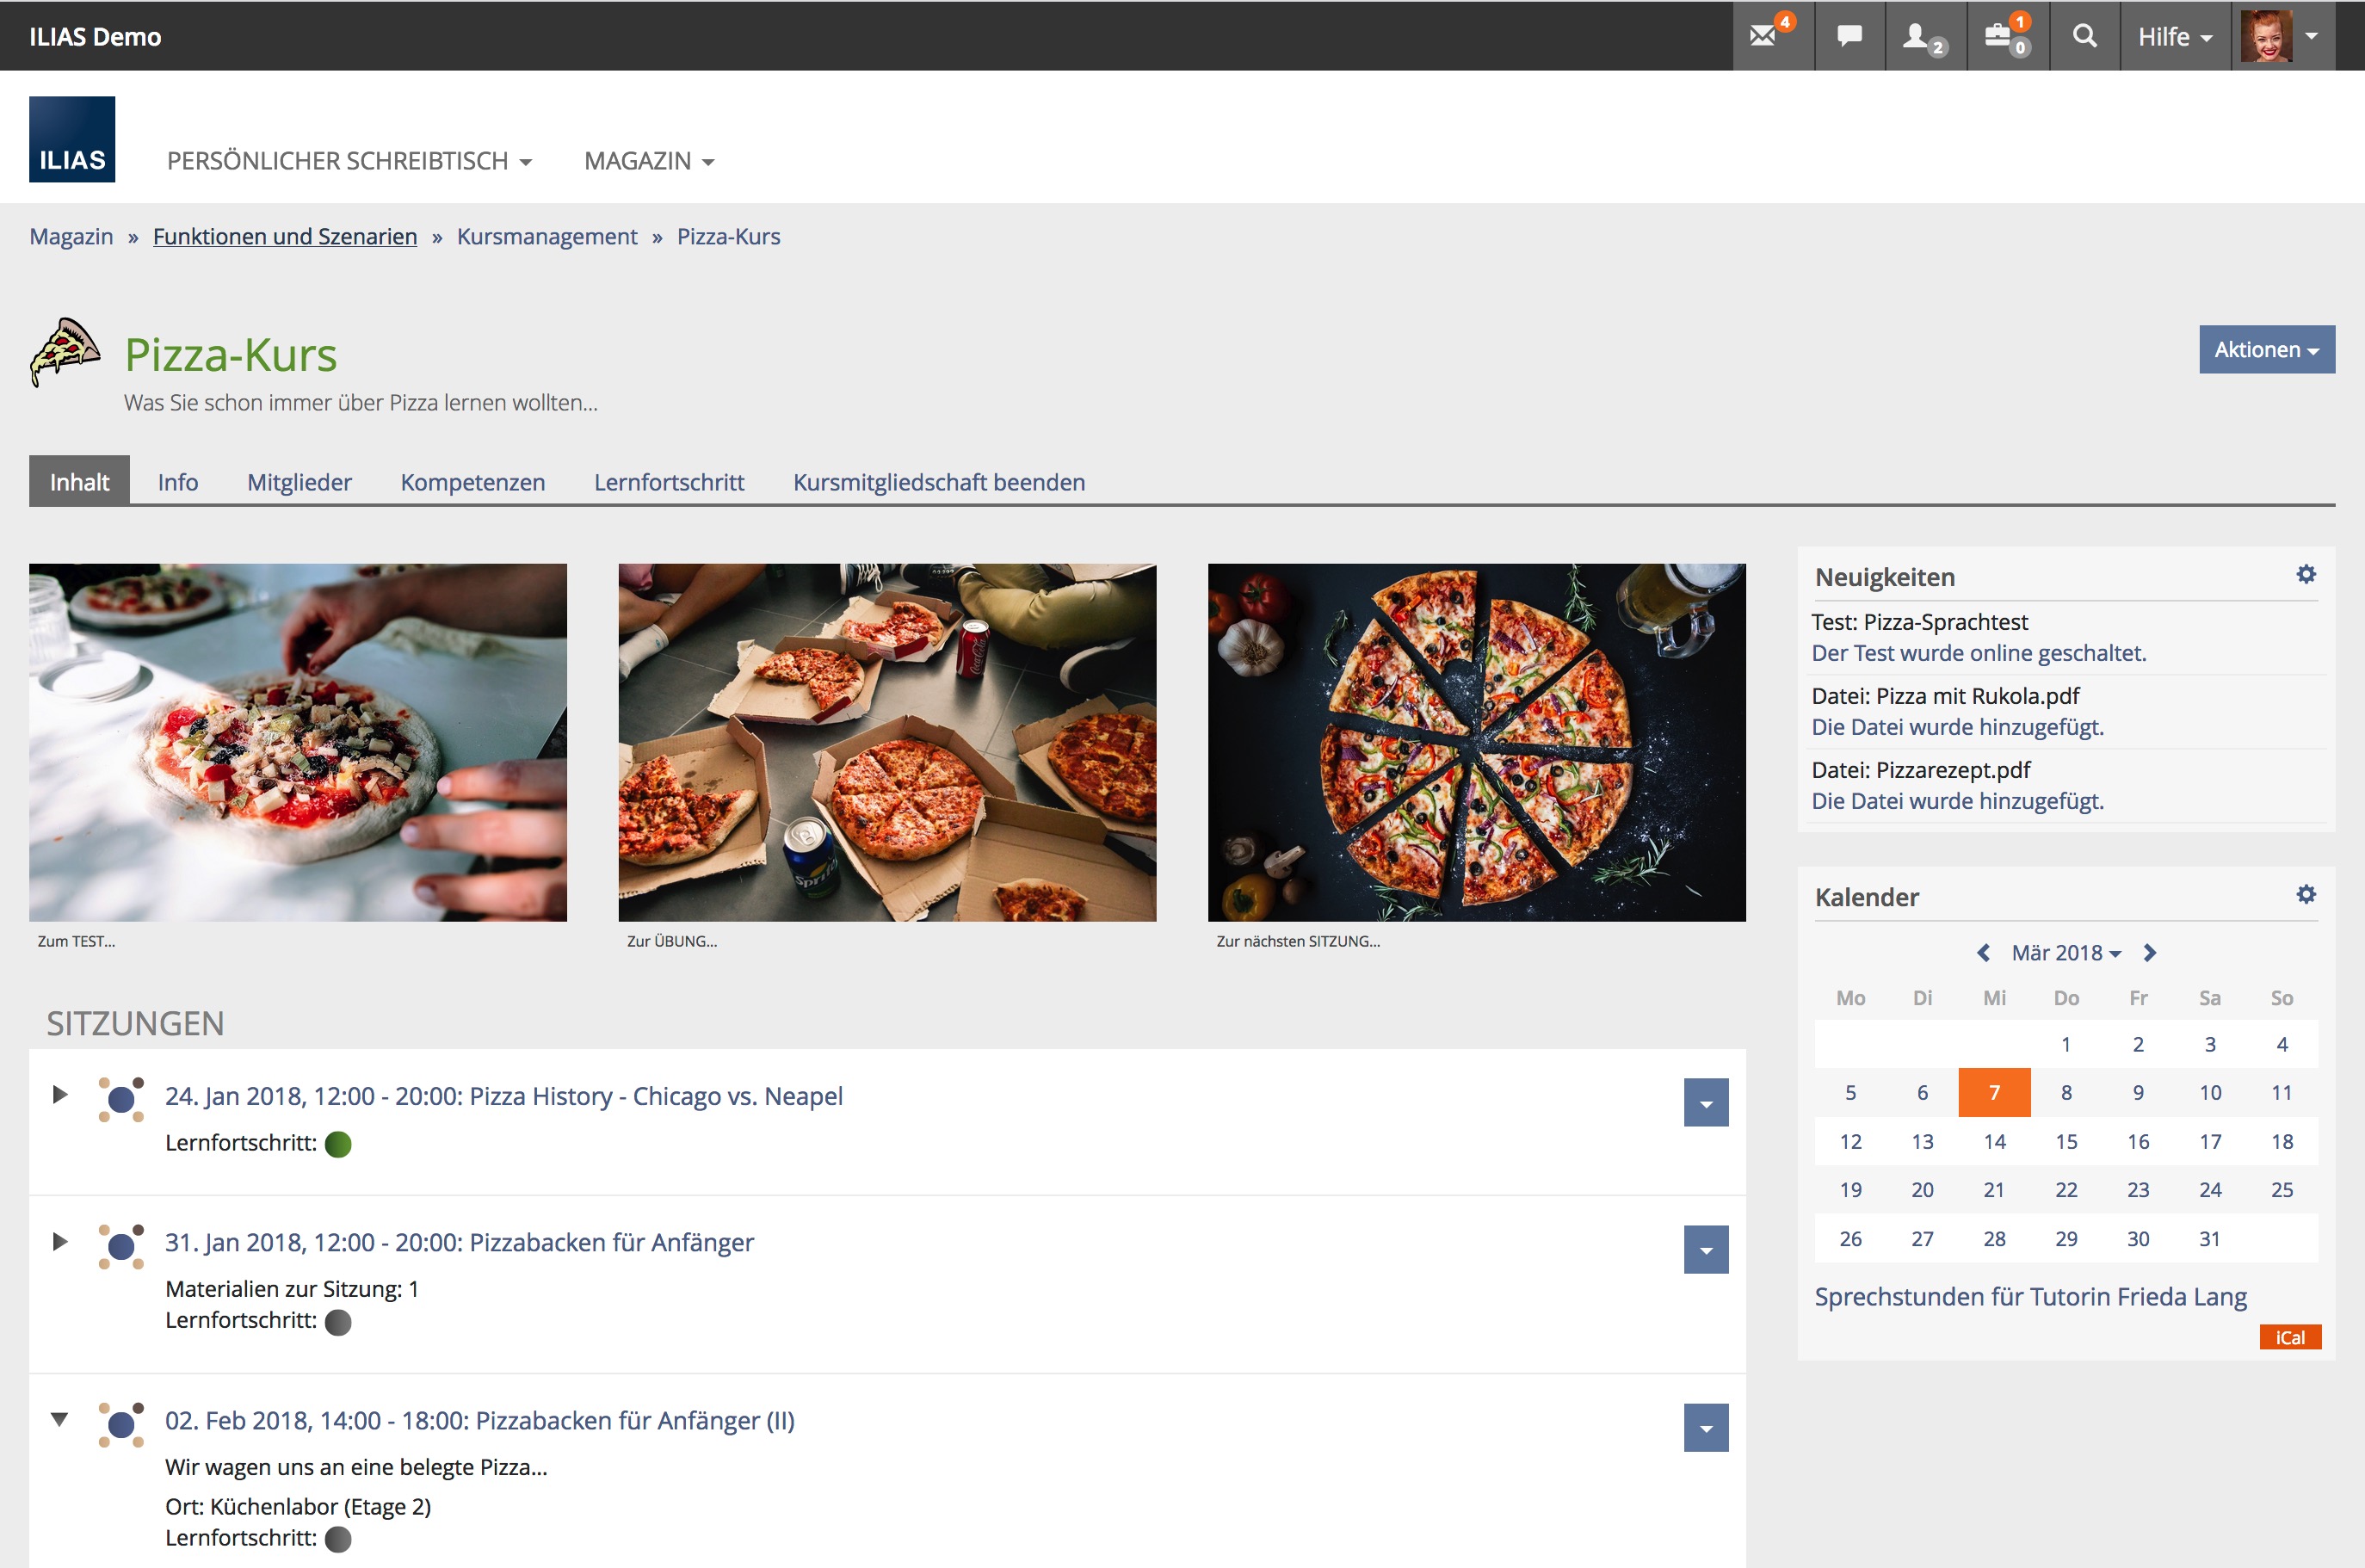Open the briefcase notifications icon
Screen dimensions: 2365x1568
[x=2007, y=36]
